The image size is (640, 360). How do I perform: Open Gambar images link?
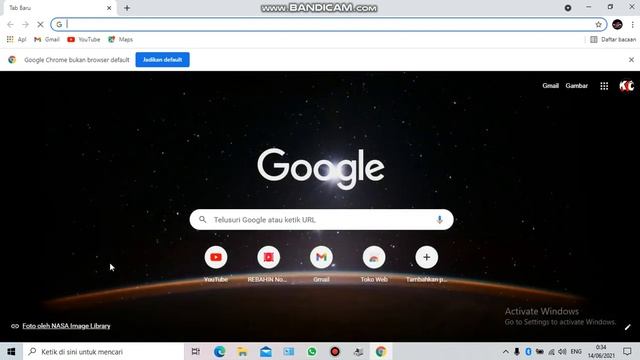[576, 86]
